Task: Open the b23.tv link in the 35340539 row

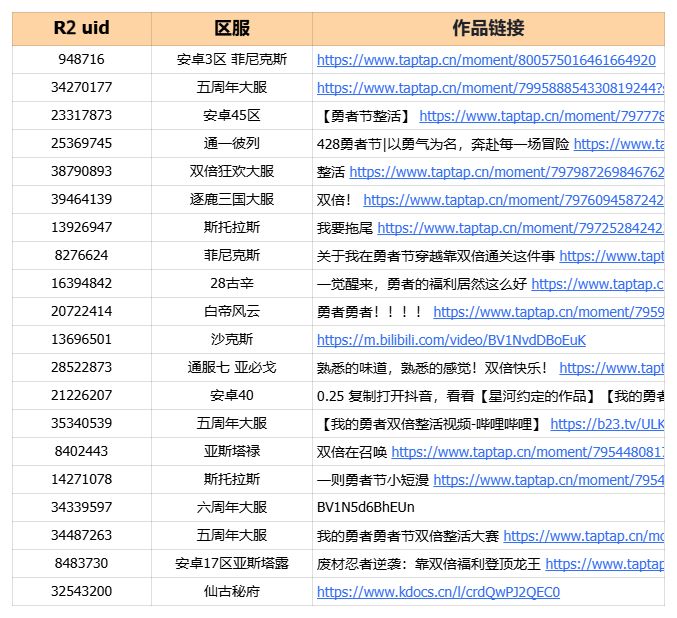Action: (x=607, y=425)
